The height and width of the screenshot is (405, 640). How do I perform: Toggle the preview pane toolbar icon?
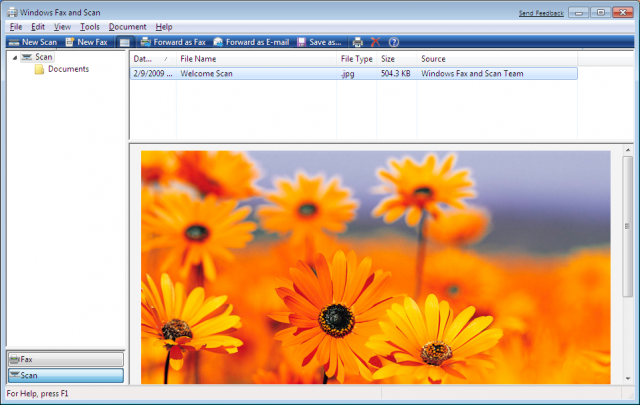(125, 42)
